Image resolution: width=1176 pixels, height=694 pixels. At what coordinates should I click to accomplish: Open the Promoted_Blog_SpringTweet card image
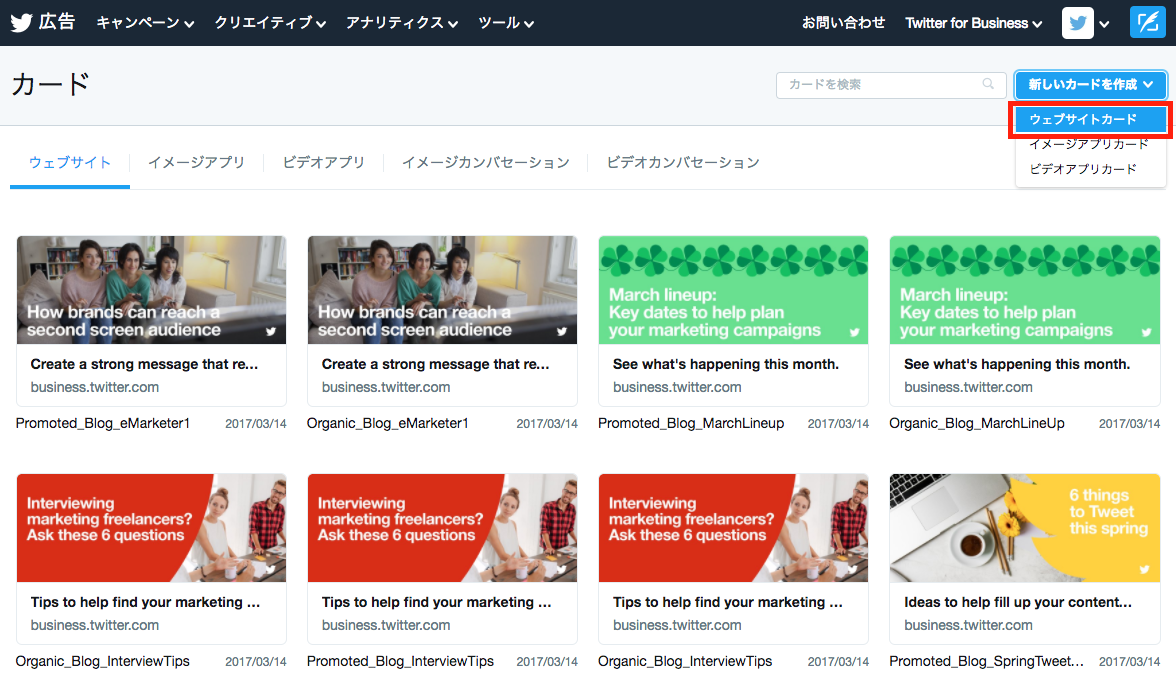1024,528
